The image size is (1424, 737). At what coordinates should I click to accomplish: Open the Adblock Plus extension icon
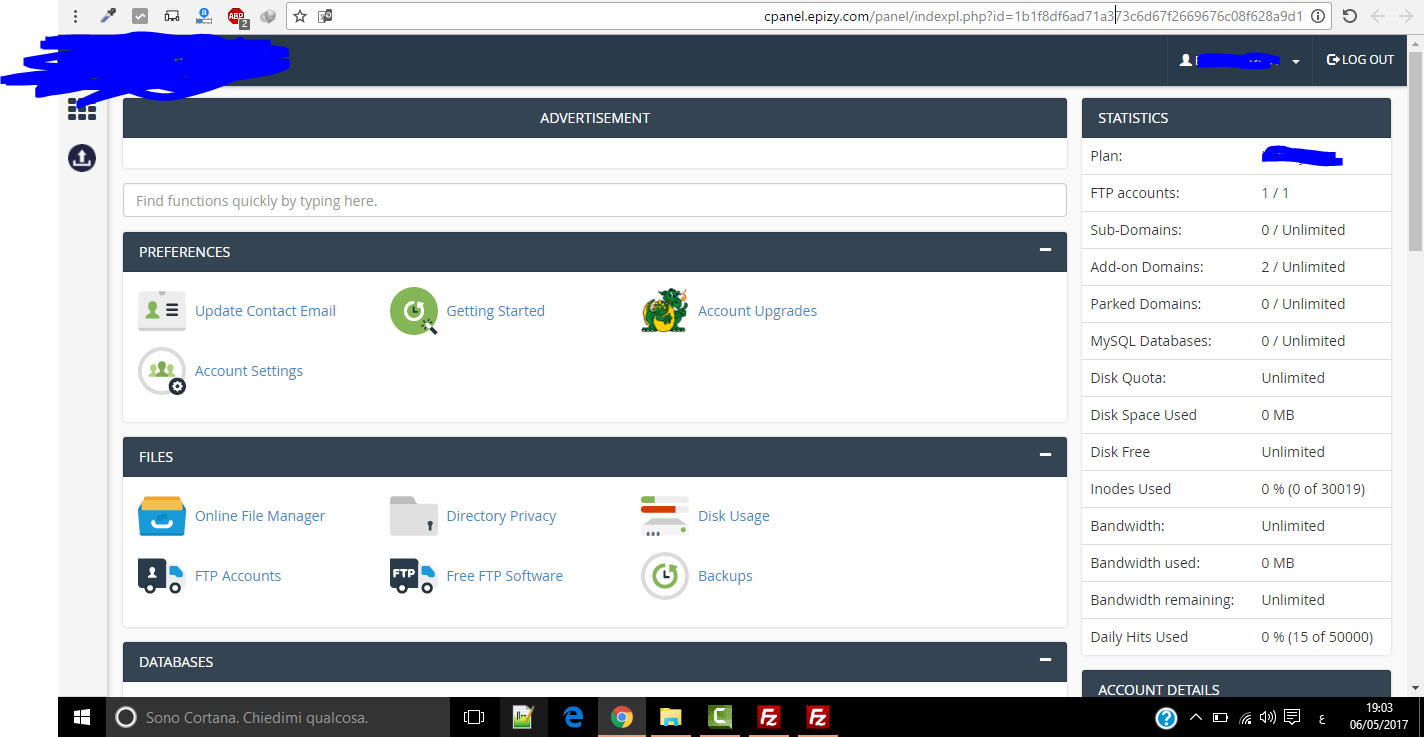click(237, 16)
